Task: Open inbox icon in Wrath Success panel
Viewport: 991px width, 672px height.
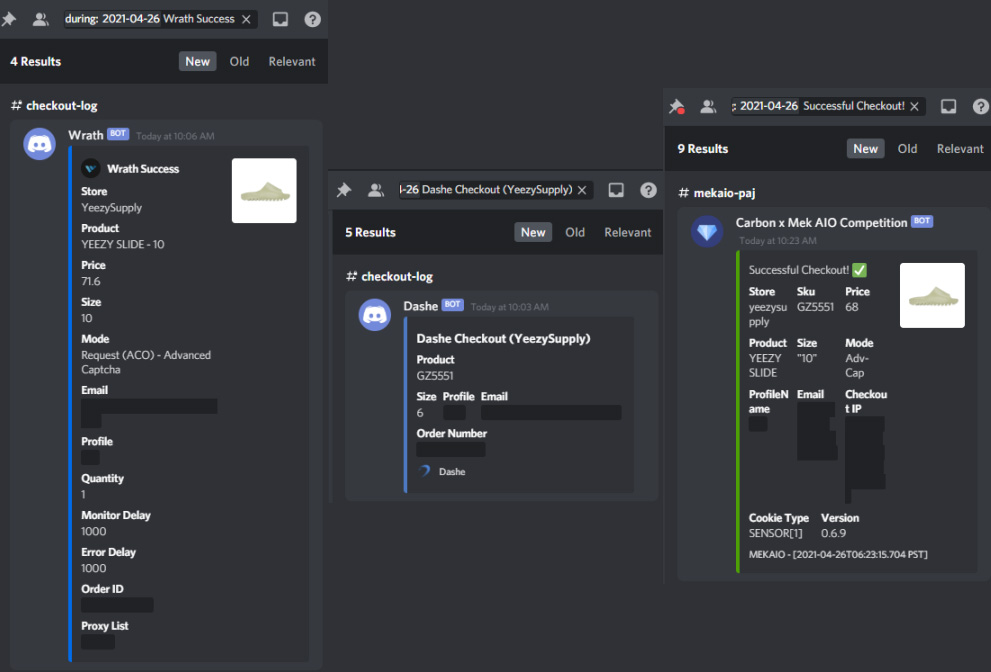Action: click(280, 19)
